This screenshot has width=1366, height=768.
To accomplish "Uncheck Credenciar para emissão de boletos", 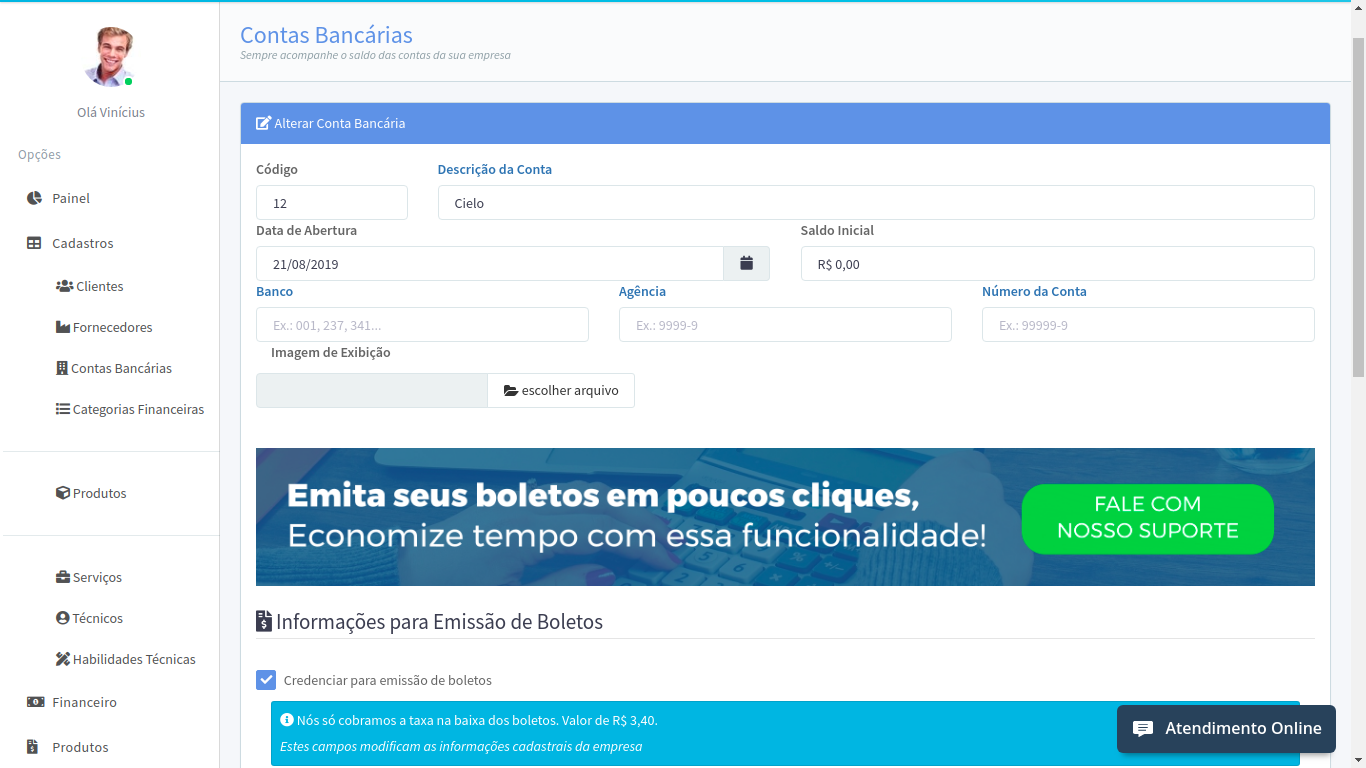I will pos(266,680).
